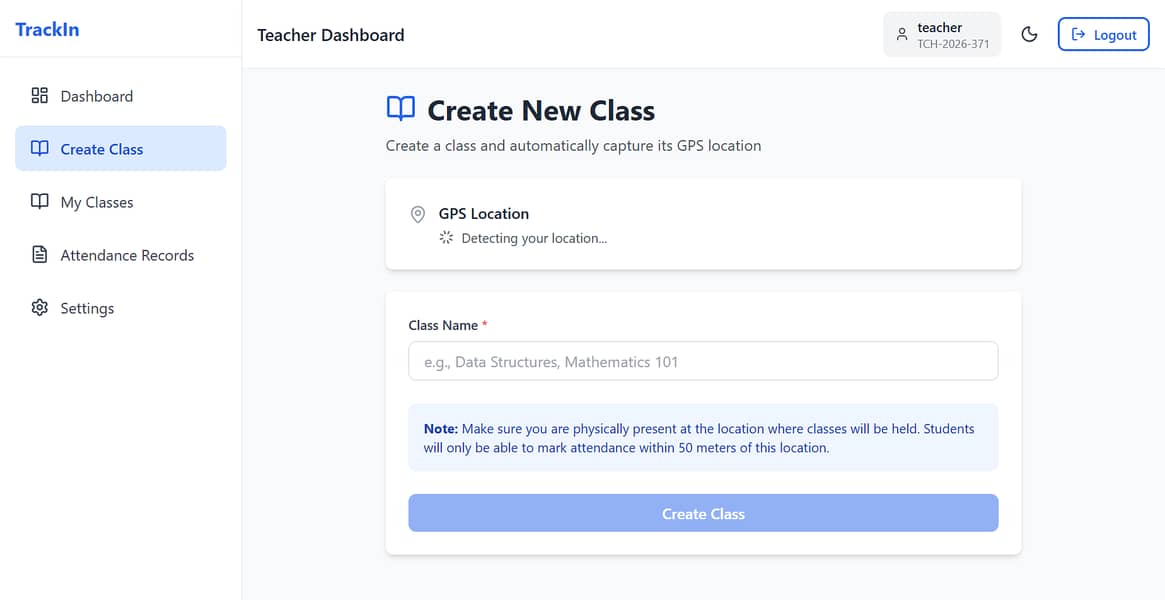Screen dimensions: 1165x600
Task: Click the Settings gear icon
Action: (40, 308)
